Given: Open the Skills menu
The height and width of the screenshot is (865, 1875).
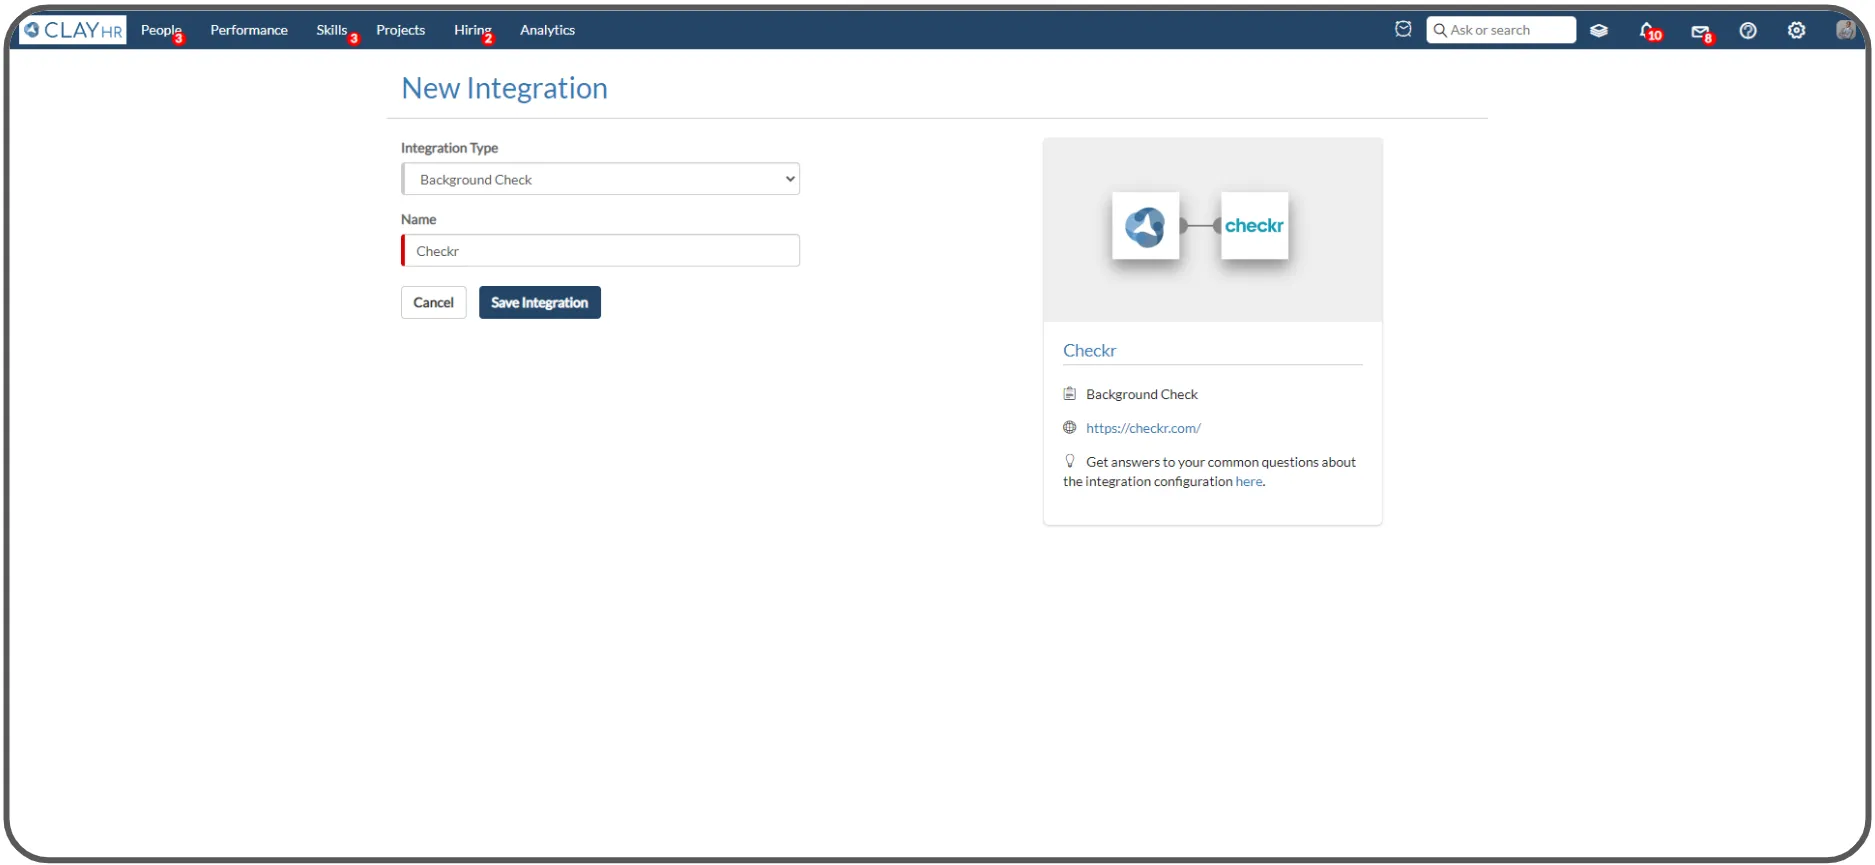Looking at the screenshot, I should tap(333, 30).
